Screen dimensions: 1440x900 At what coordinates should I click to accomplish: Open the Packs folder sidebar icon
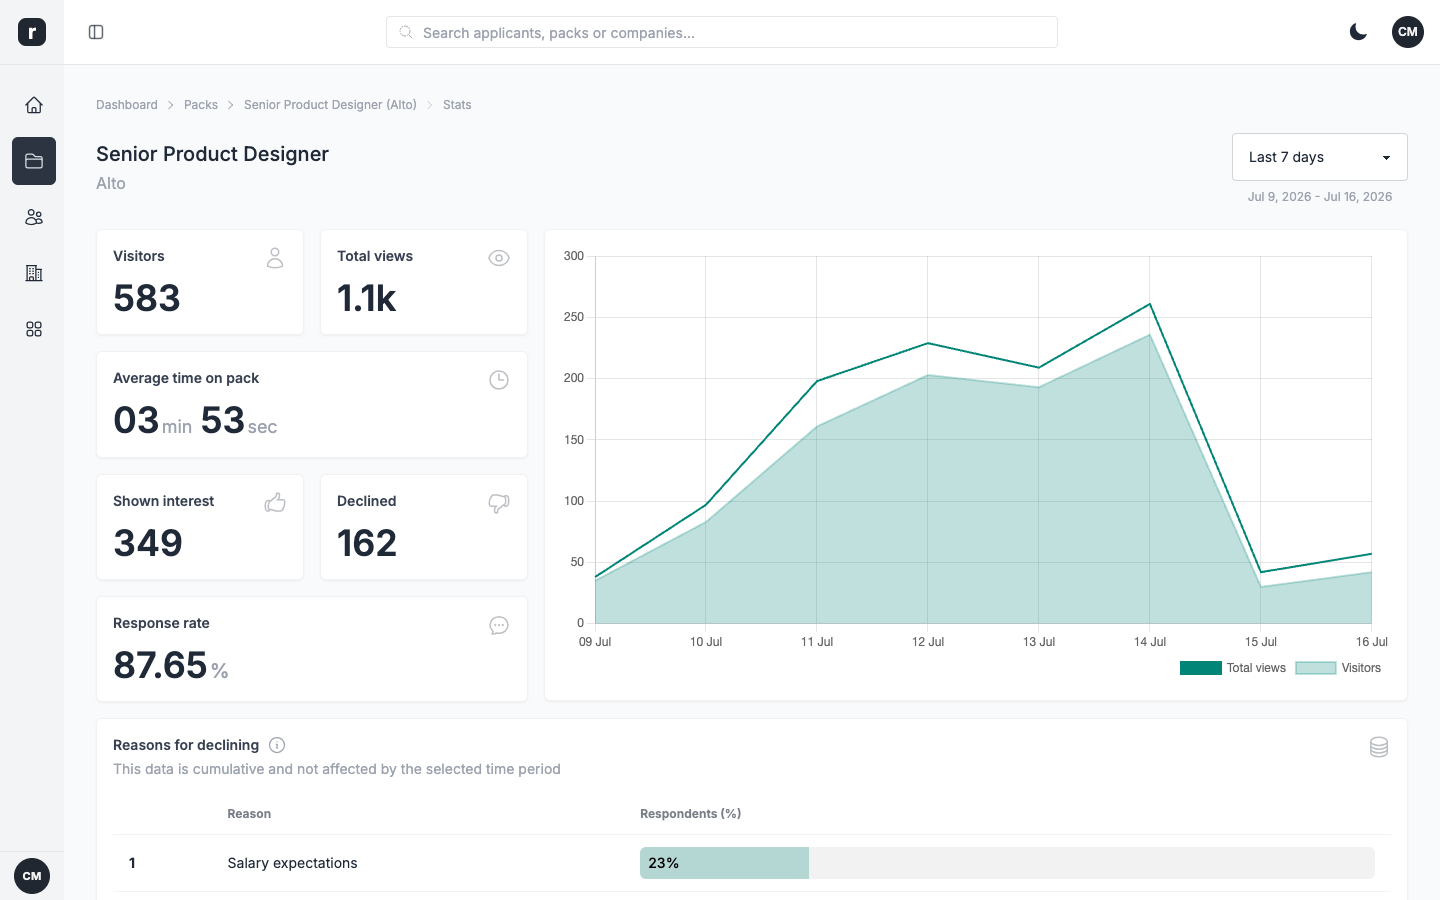point(34,161)
